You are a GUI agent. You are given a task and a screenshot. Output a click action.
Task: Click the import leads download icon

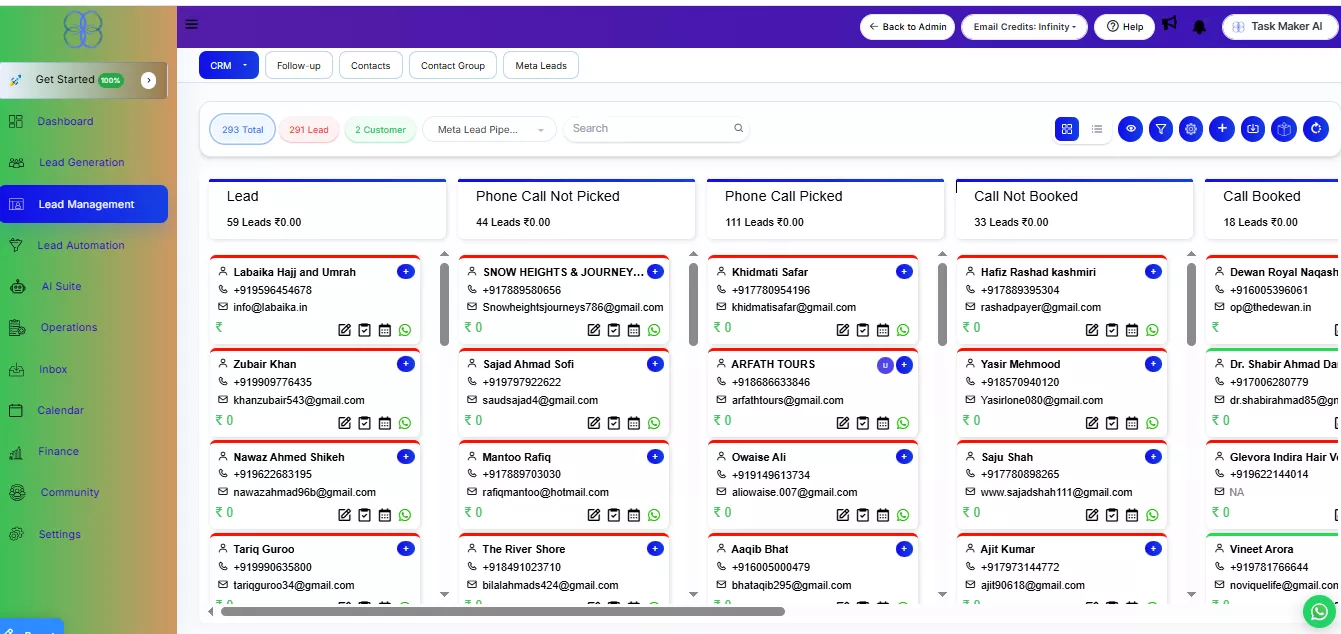point(1252,128)
